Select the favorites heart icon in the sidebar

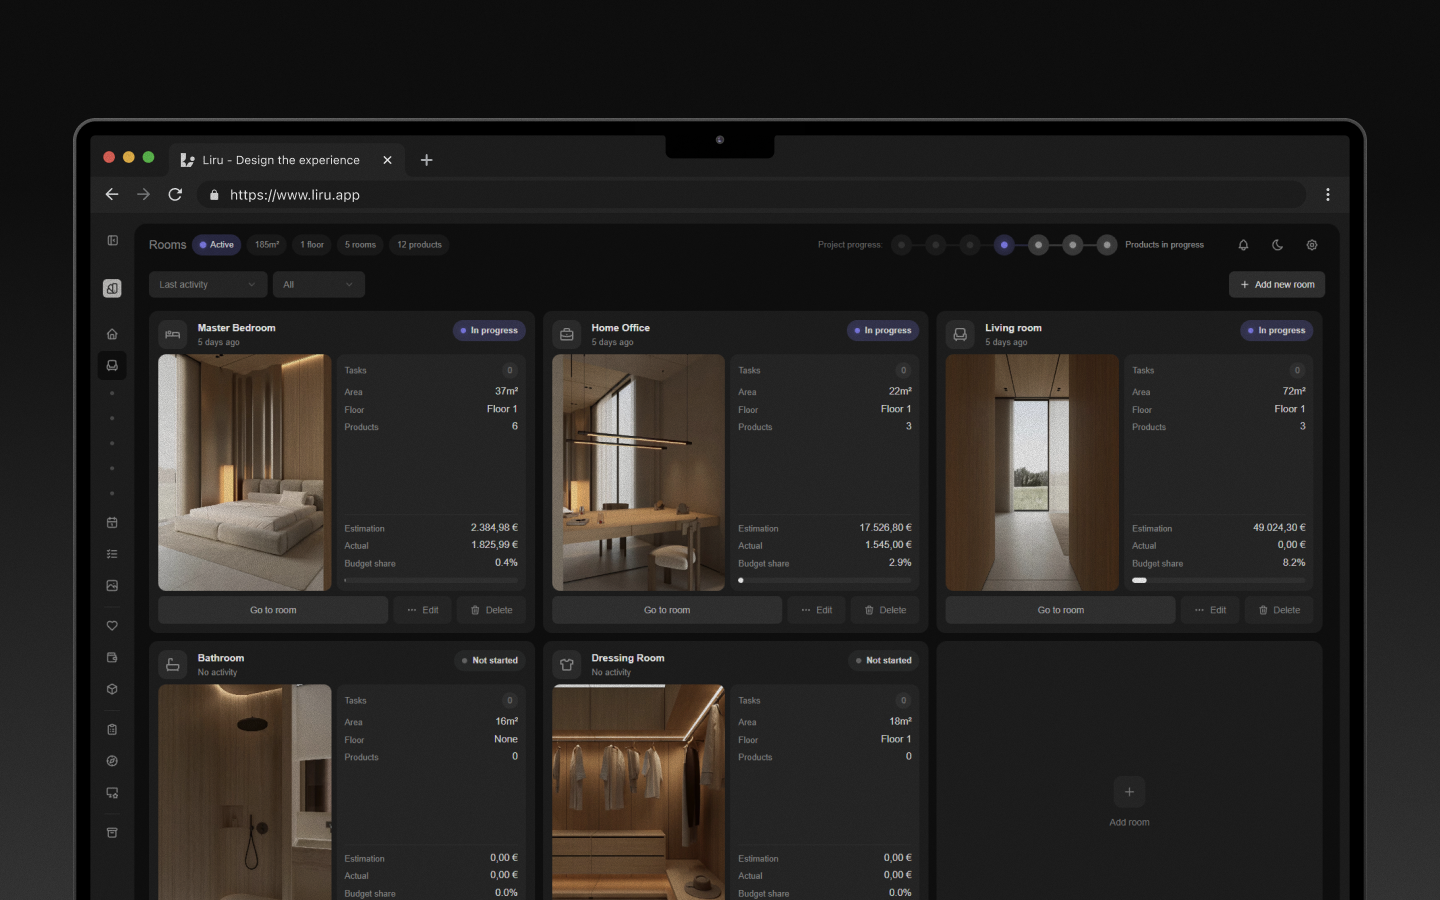pos(112,625)
